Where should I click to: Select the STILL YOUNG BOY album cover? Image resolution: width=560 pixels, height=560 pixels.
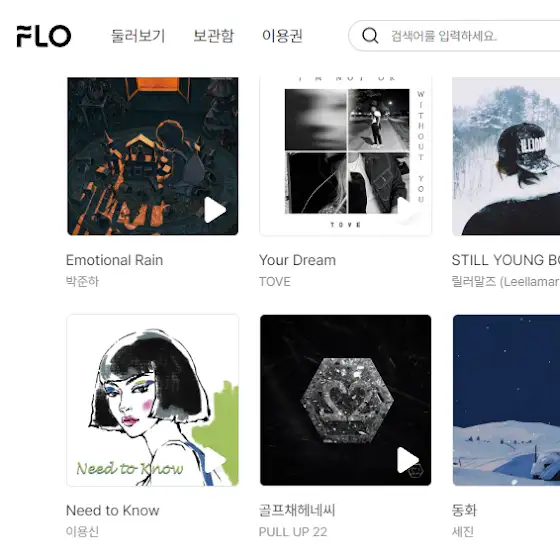506,156
